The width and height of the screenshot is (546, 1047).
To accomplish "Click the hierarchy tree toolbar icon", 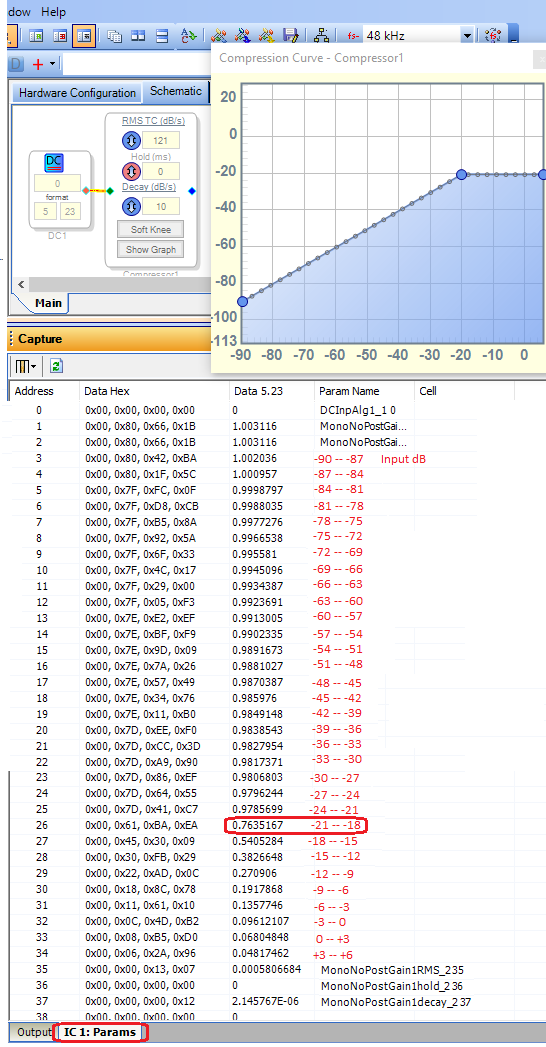I will [322, 36].
